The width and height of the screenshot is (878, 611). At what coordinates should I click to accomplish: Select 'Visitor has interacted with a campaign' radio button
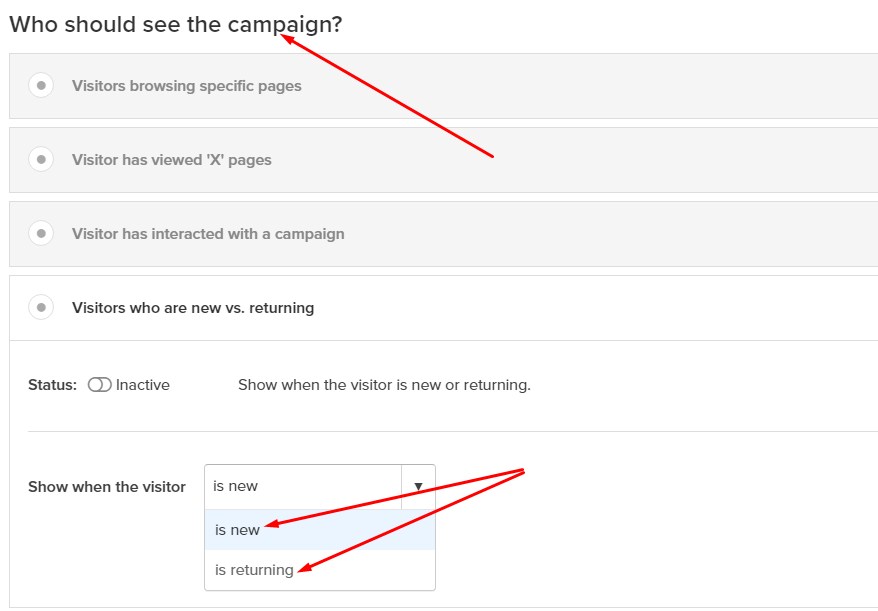[x=41, y=234]
